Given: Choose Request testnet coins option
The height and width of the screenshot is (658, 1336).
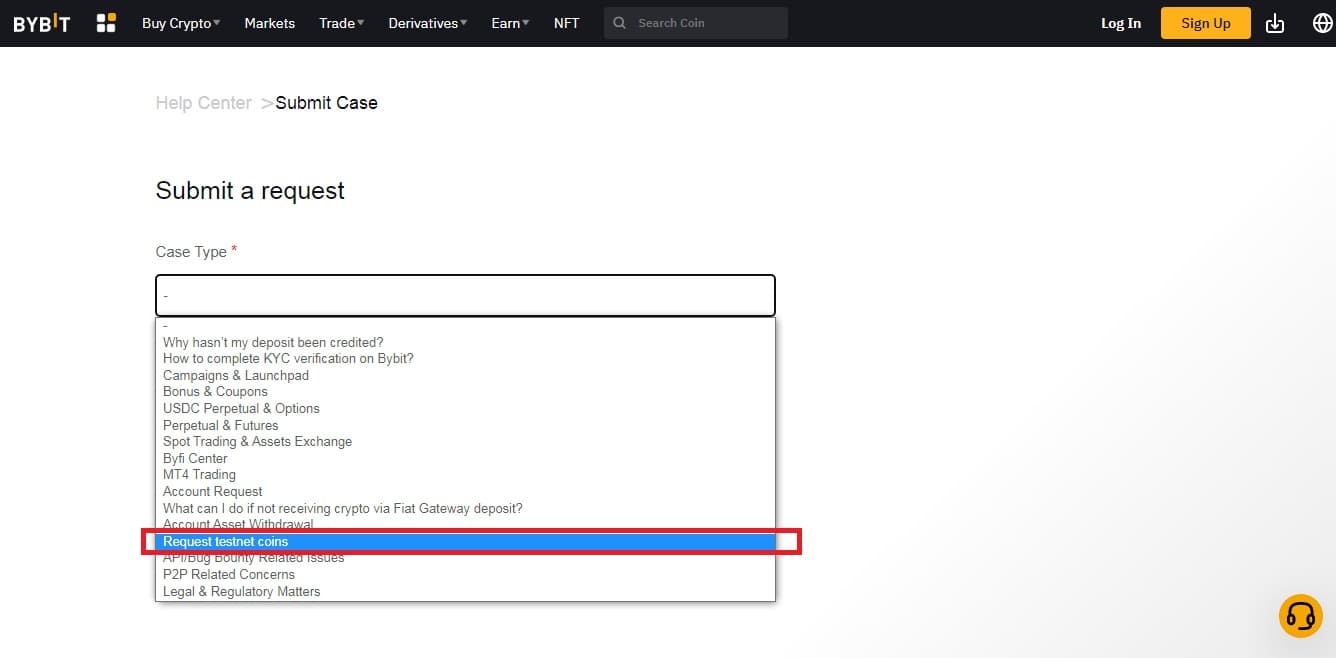Looking at the screenshot, I should [x=466, y=542].
